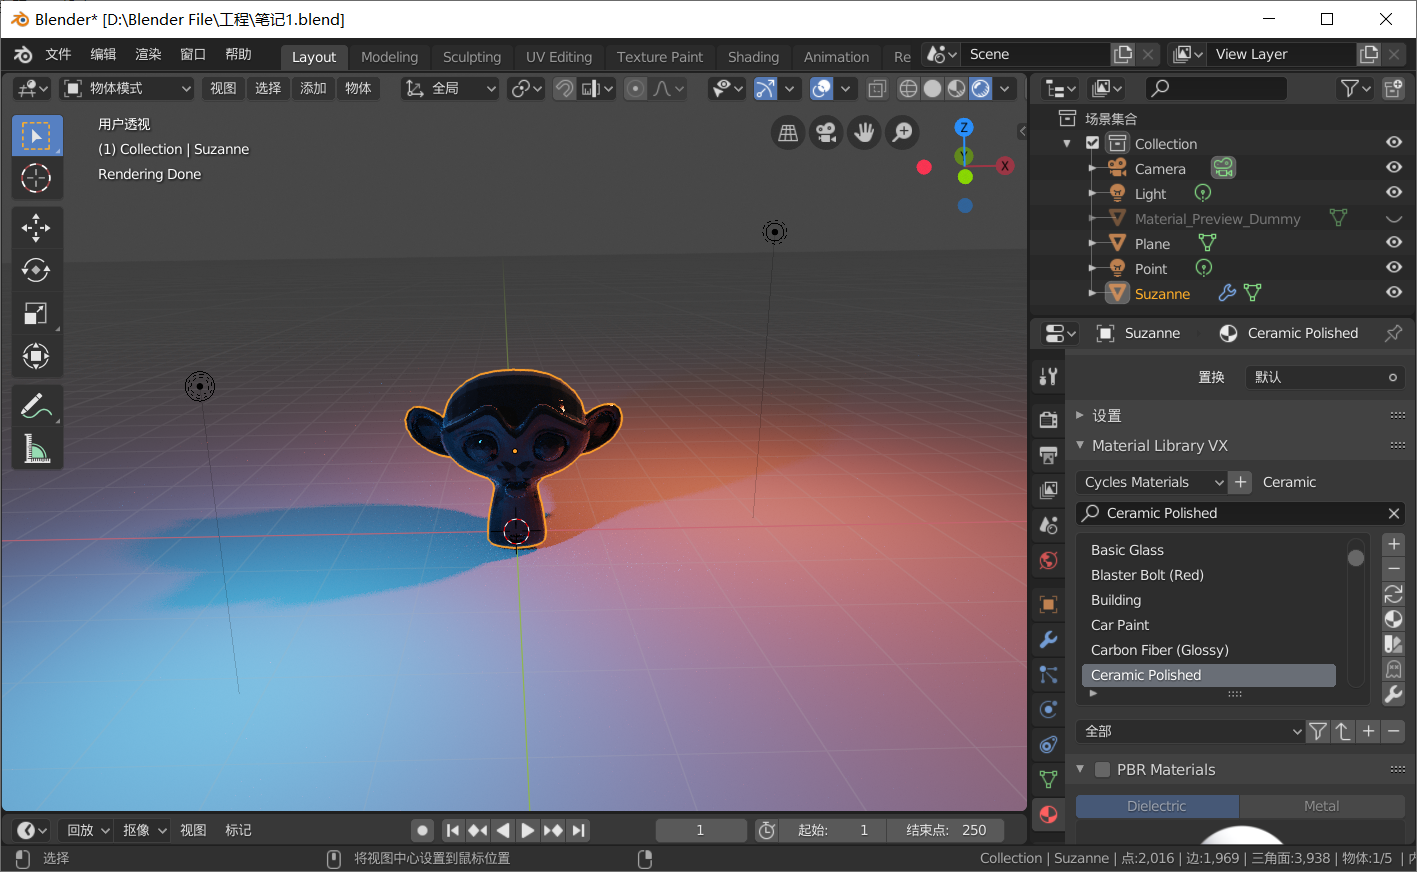The image size is (1417, 872).
Task: Select solid viewport shading
Action: 932,88
